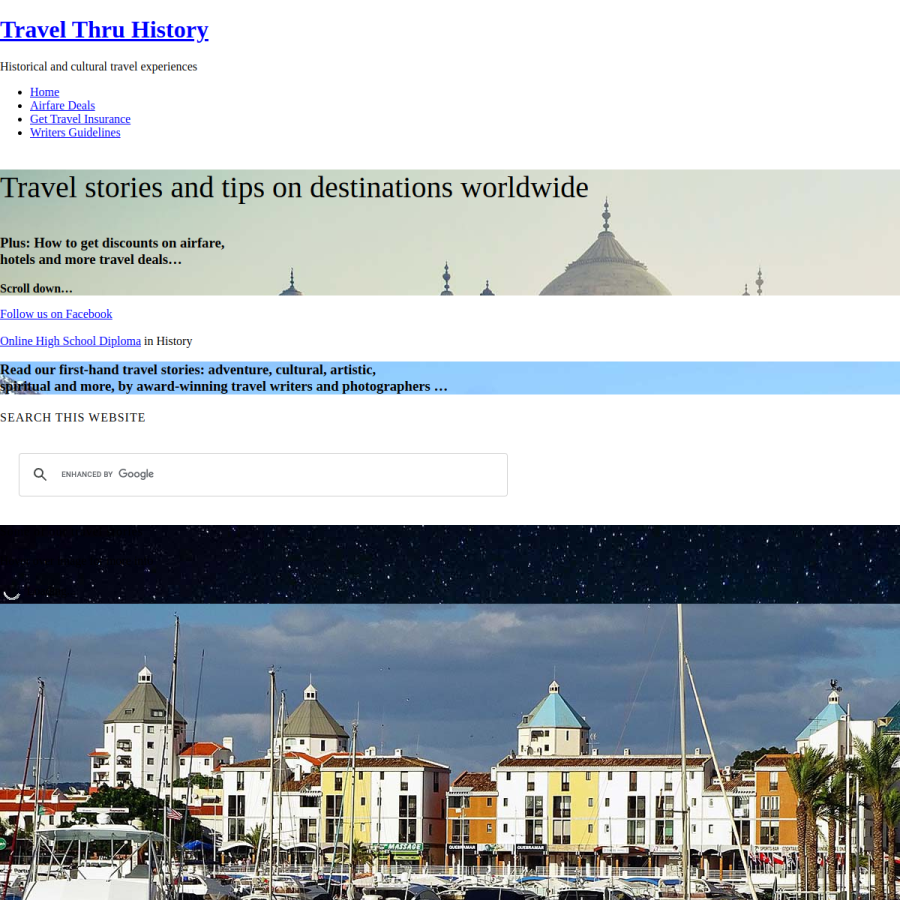Open the Writers Guidelines navigation link
Screen dimensions: 900x900
click(75, 133)
